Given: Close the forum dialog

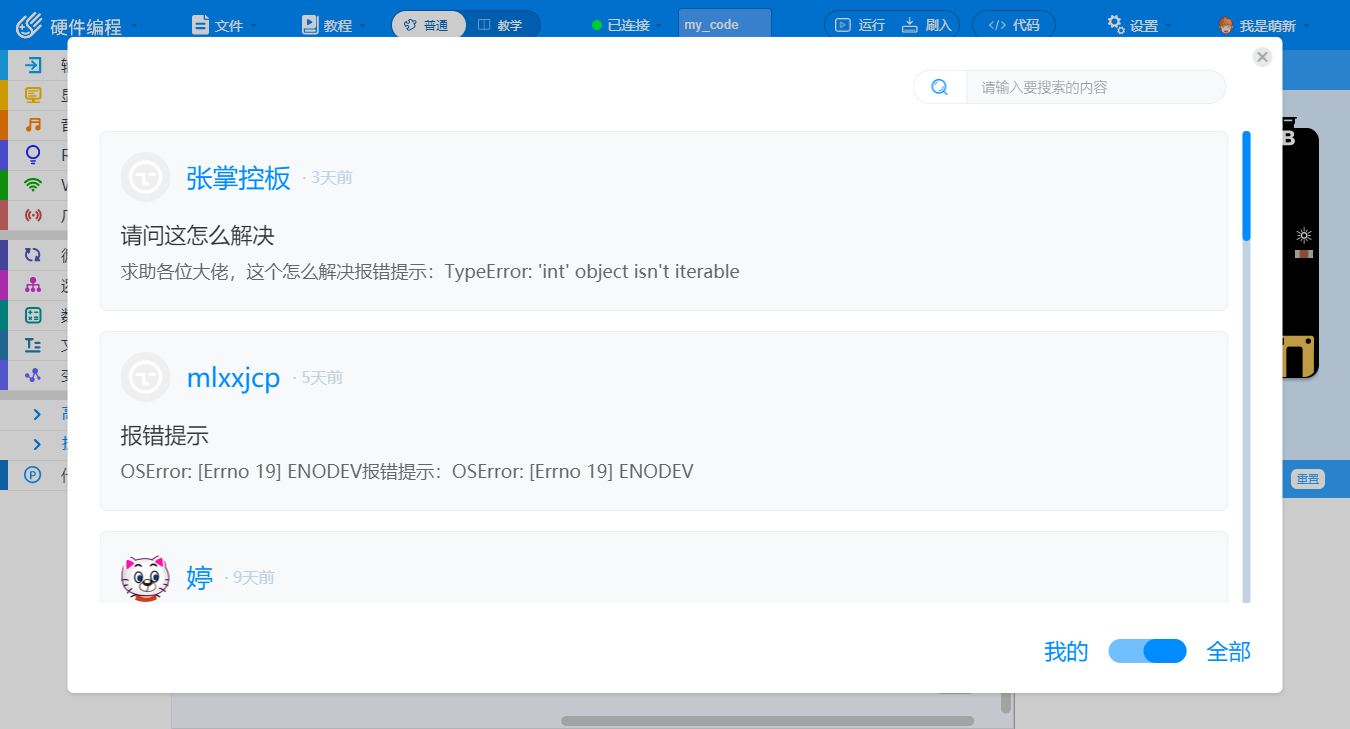Looking at the screenshot, I should [x=1262, y=57].
